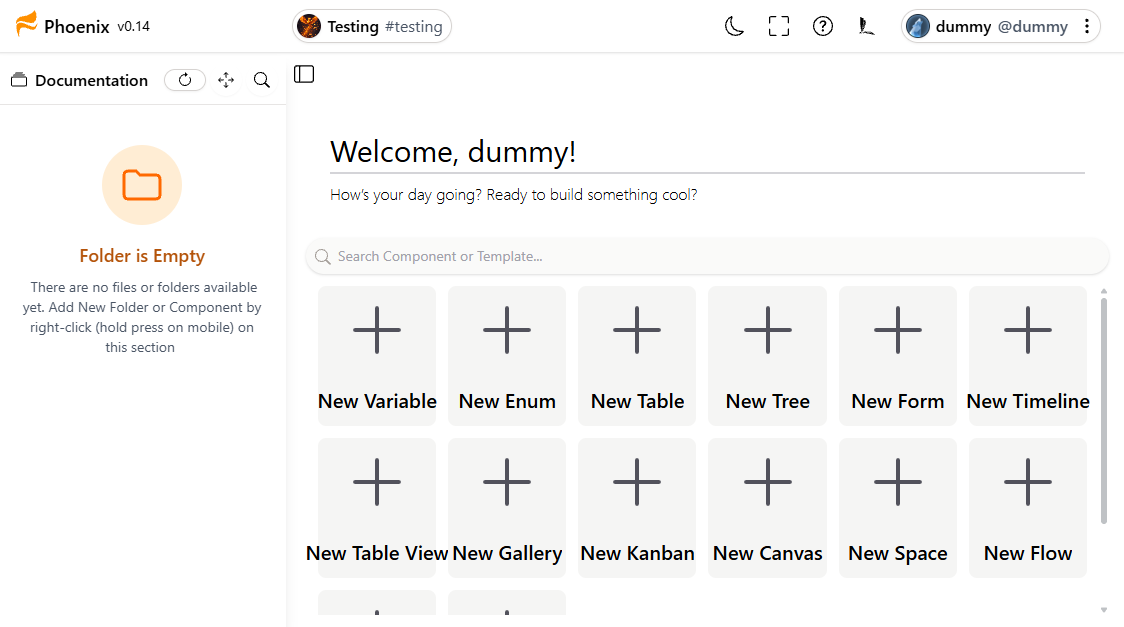The image size is (1124, 627).
Task: Create a New Table
Action: pos(637,356)
